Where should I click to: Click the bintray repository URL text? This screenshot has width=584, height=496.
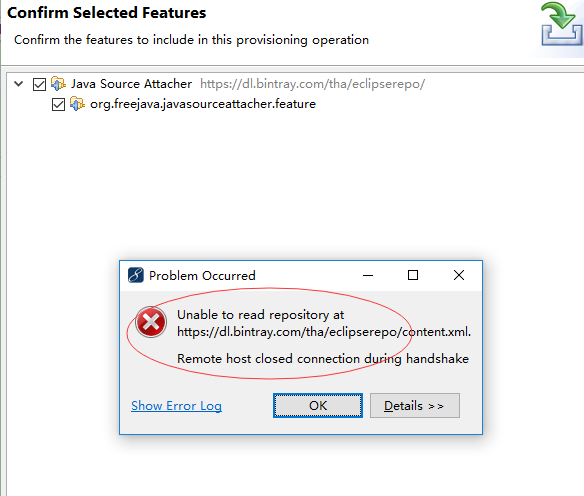[x=312, y=84]
